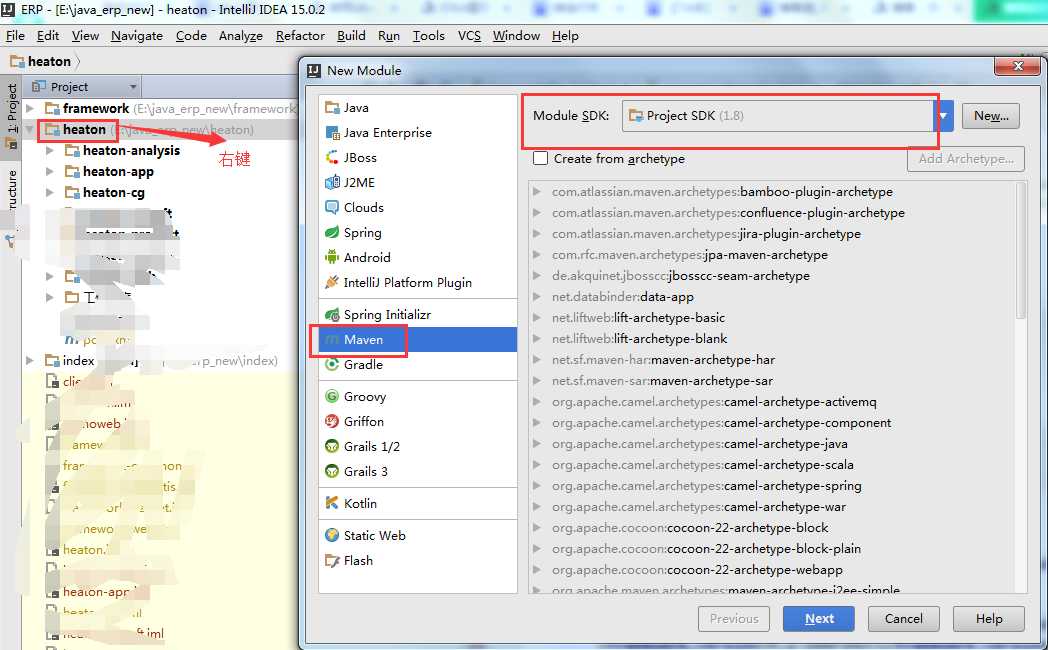This screenshot has height=650, width=1048.
Task: Expand the heaton-analysis node
Action: [50, 151]
